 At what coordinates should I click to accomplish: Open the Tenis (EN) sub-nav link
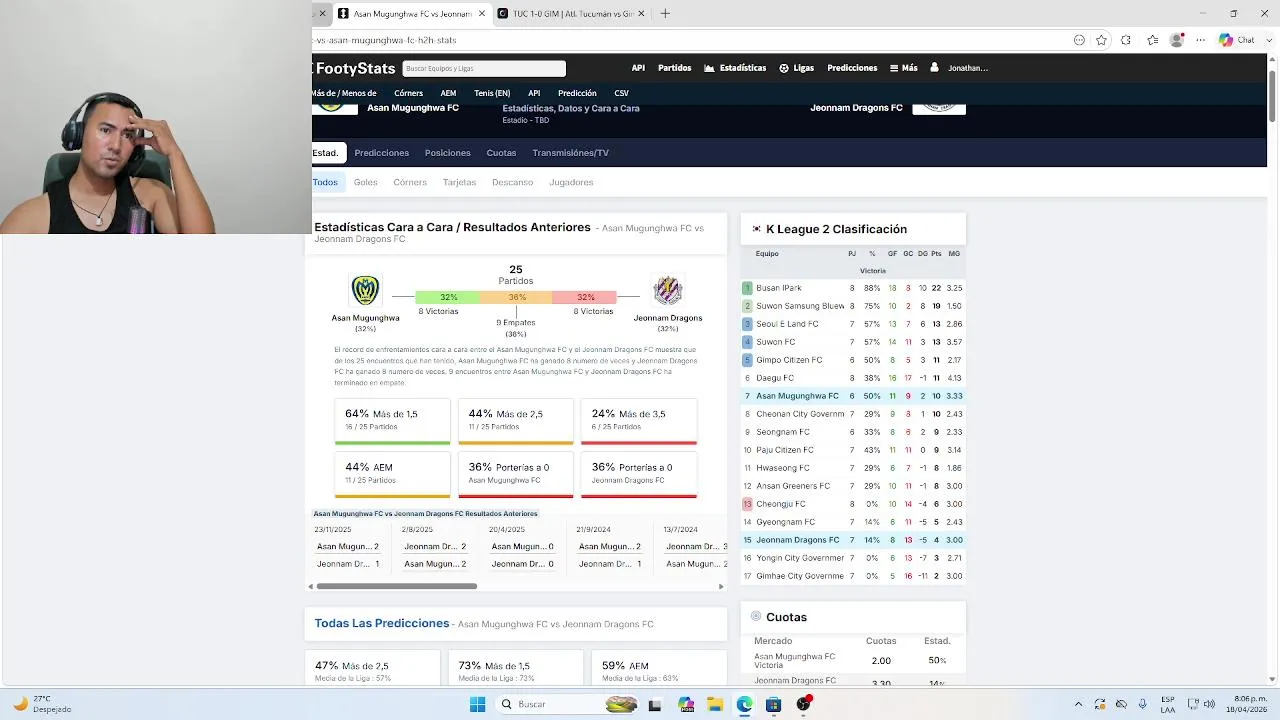pos(492,93)
